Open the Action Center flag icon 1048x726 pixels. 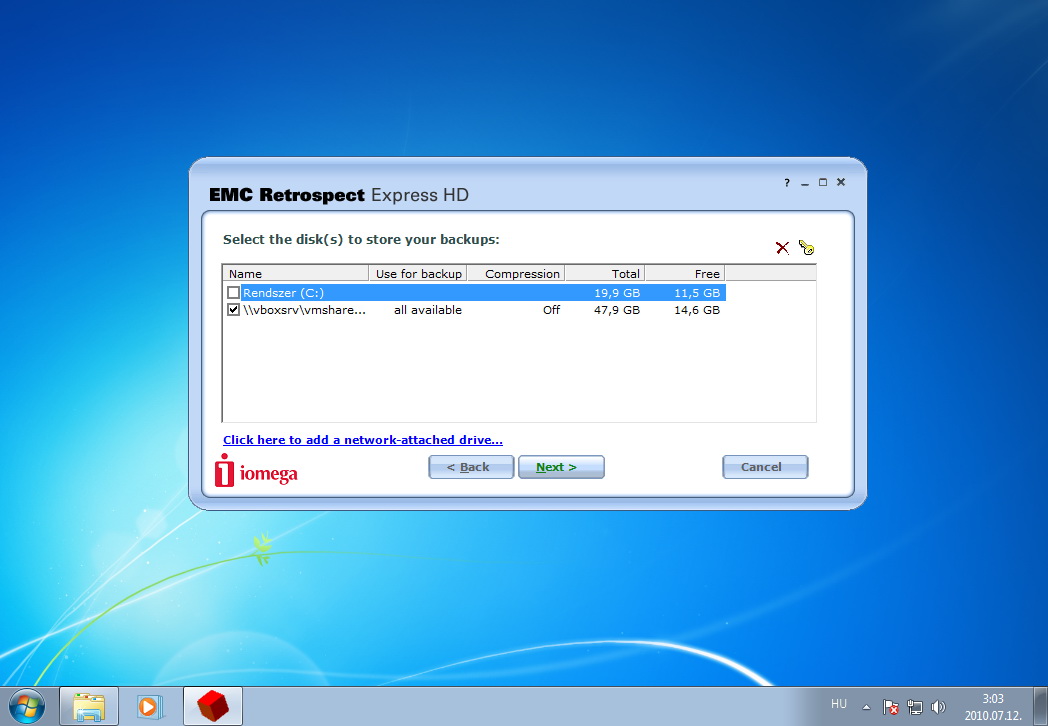tap(891, 707)
